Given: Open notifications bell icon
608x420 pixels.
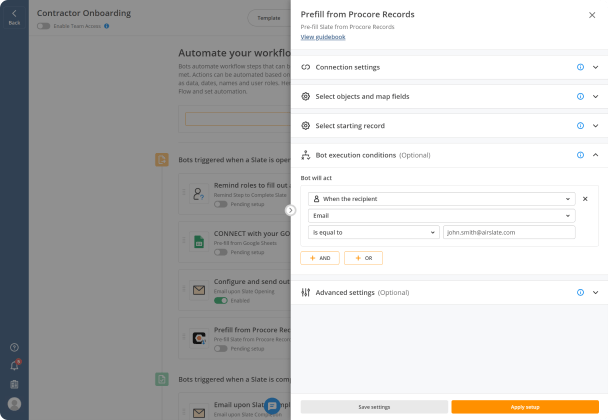Looking at the screenshot, I should (x=14, y=365).
